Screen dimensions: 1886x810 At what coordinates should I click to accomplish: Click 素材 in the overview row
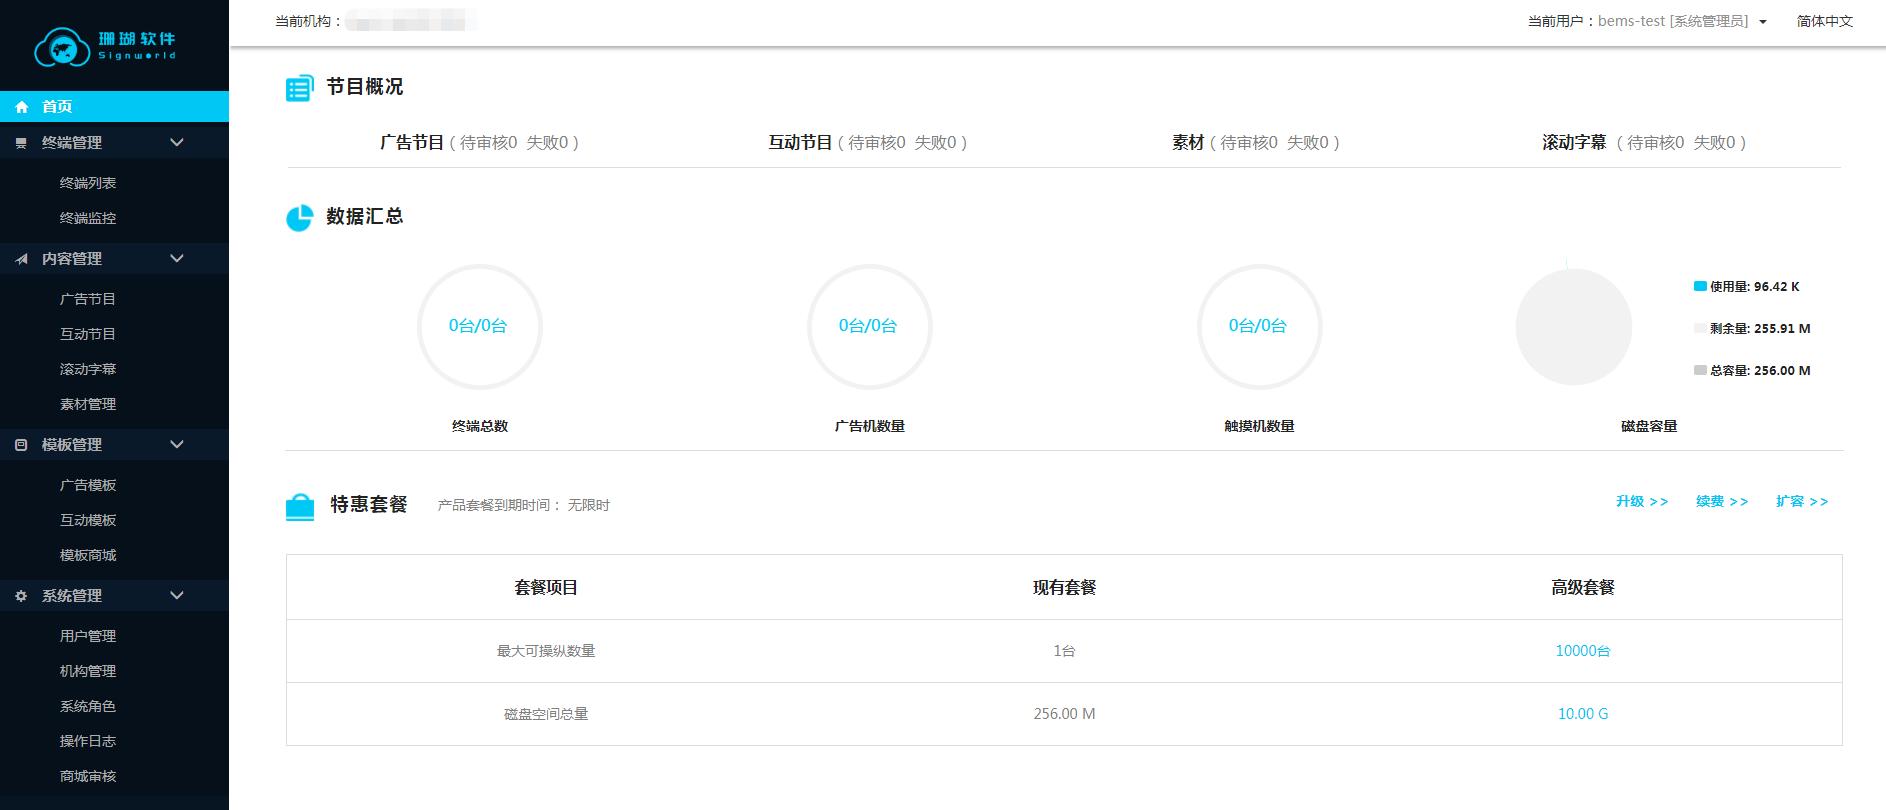pyautogui.click(x=1188, y=143)
